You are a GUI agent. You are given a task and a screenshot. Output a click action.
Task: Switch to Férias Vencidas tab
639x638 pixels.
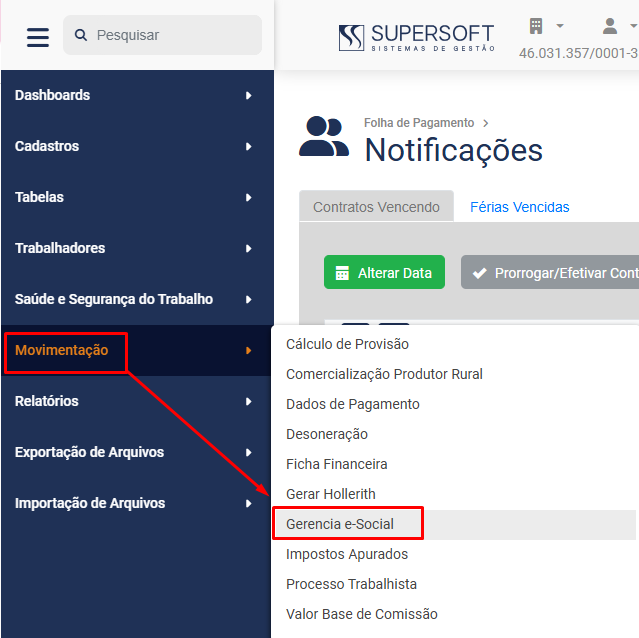[x=520, y=207]
